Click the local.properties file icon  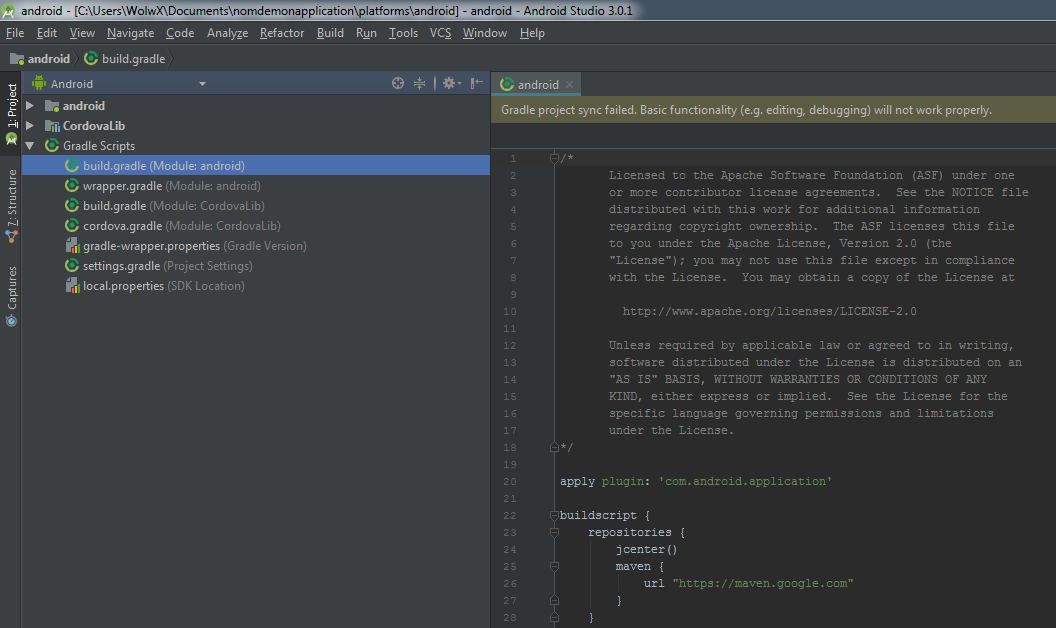pyautogui.click(x=72, y=286)
